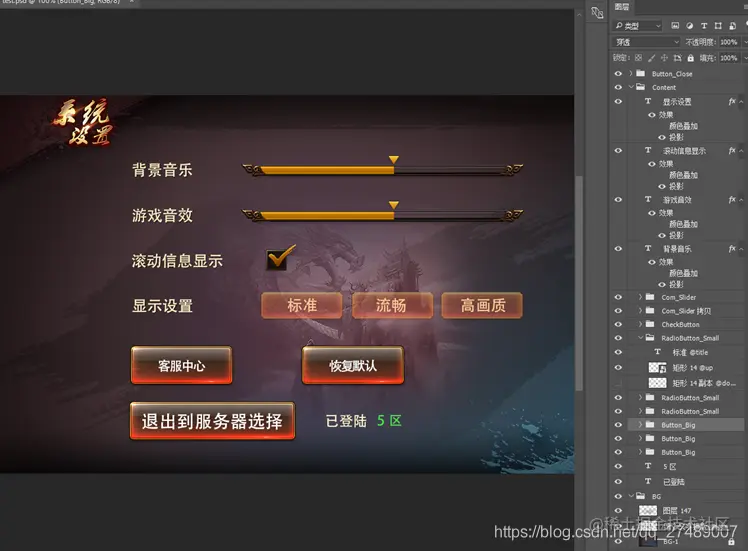748x551 pixels.
Task: Hide the 图层 147 layer
Action: click(x=618, y=510)
